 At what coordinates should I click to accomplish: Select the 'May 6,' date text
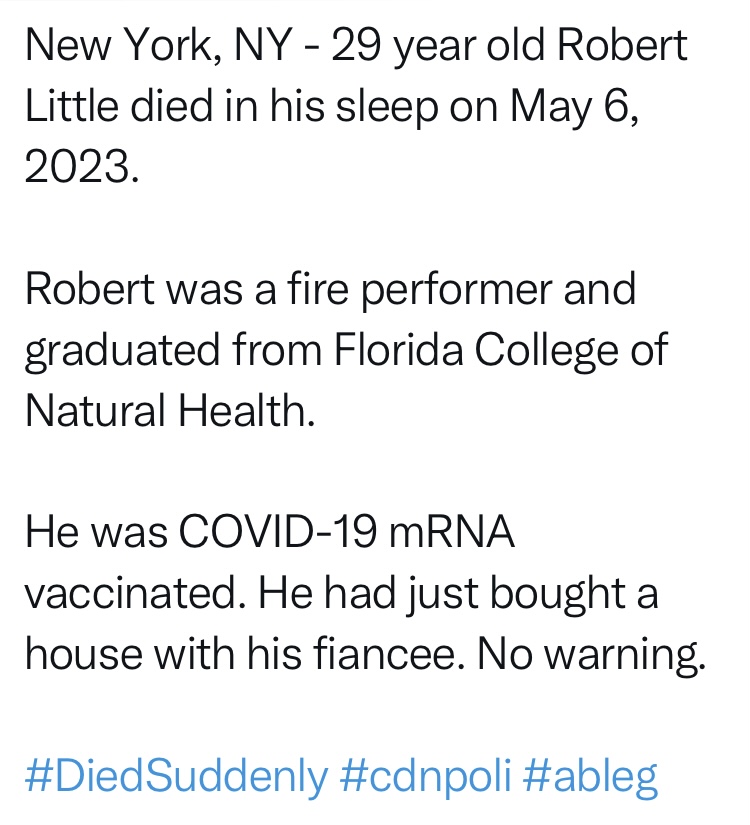pyautogui.click(x=575, y=107)
